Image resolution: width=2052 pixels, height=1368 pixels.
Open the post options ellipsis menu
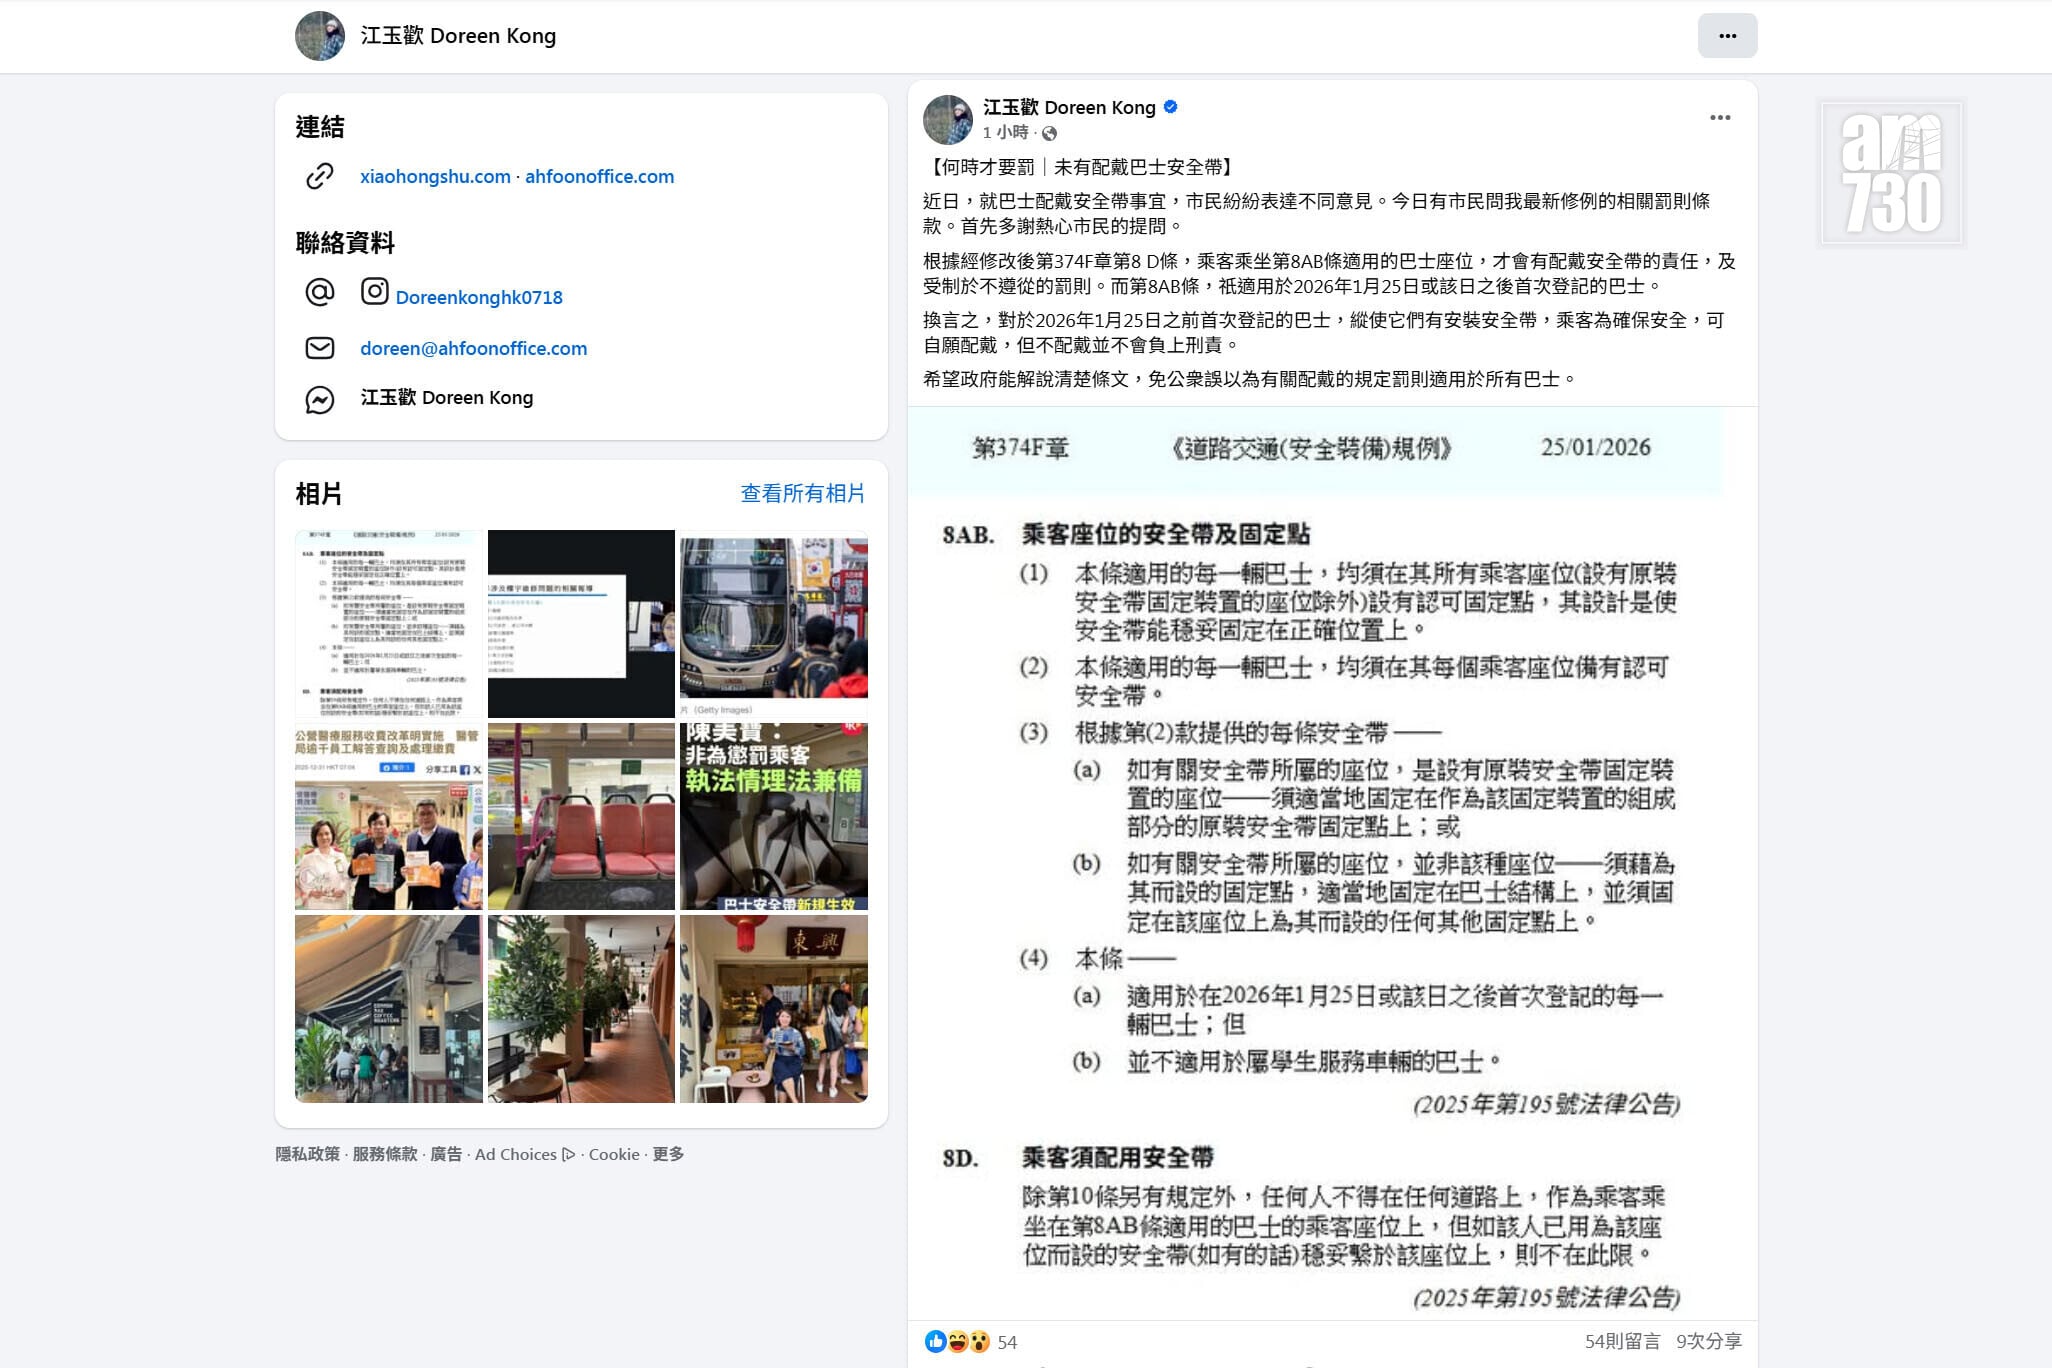[1720, 117]
